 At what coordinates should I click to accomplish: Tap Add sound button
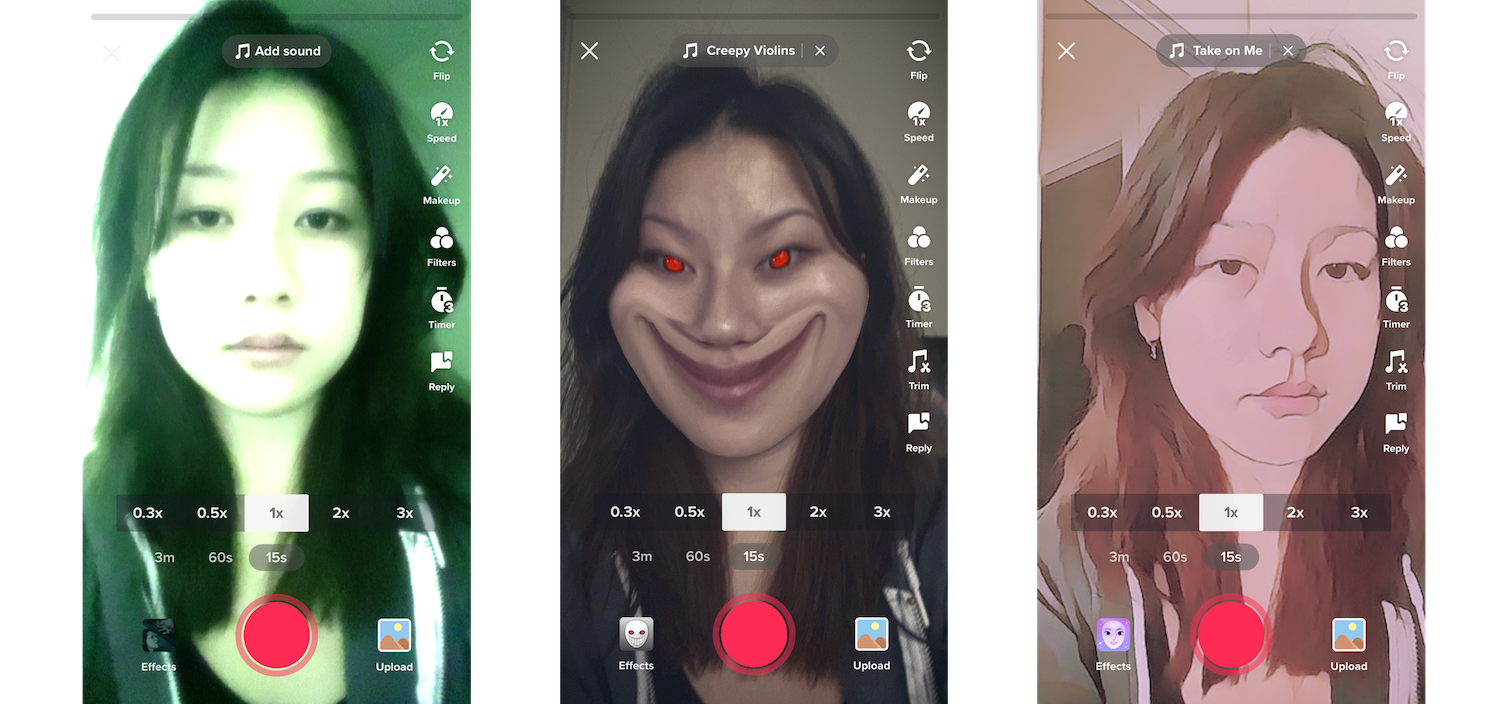coord(277,51)
